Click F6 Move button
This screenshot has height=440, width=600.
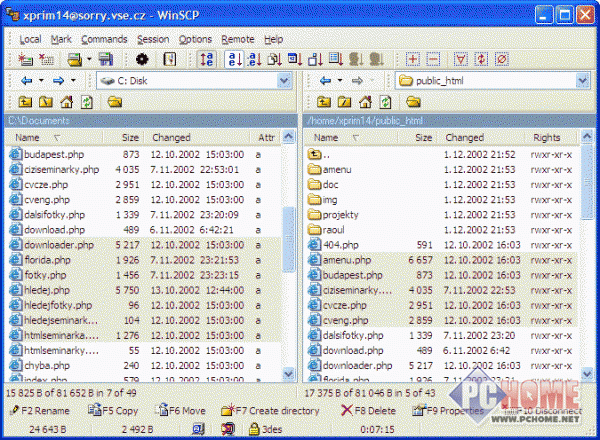181,411
